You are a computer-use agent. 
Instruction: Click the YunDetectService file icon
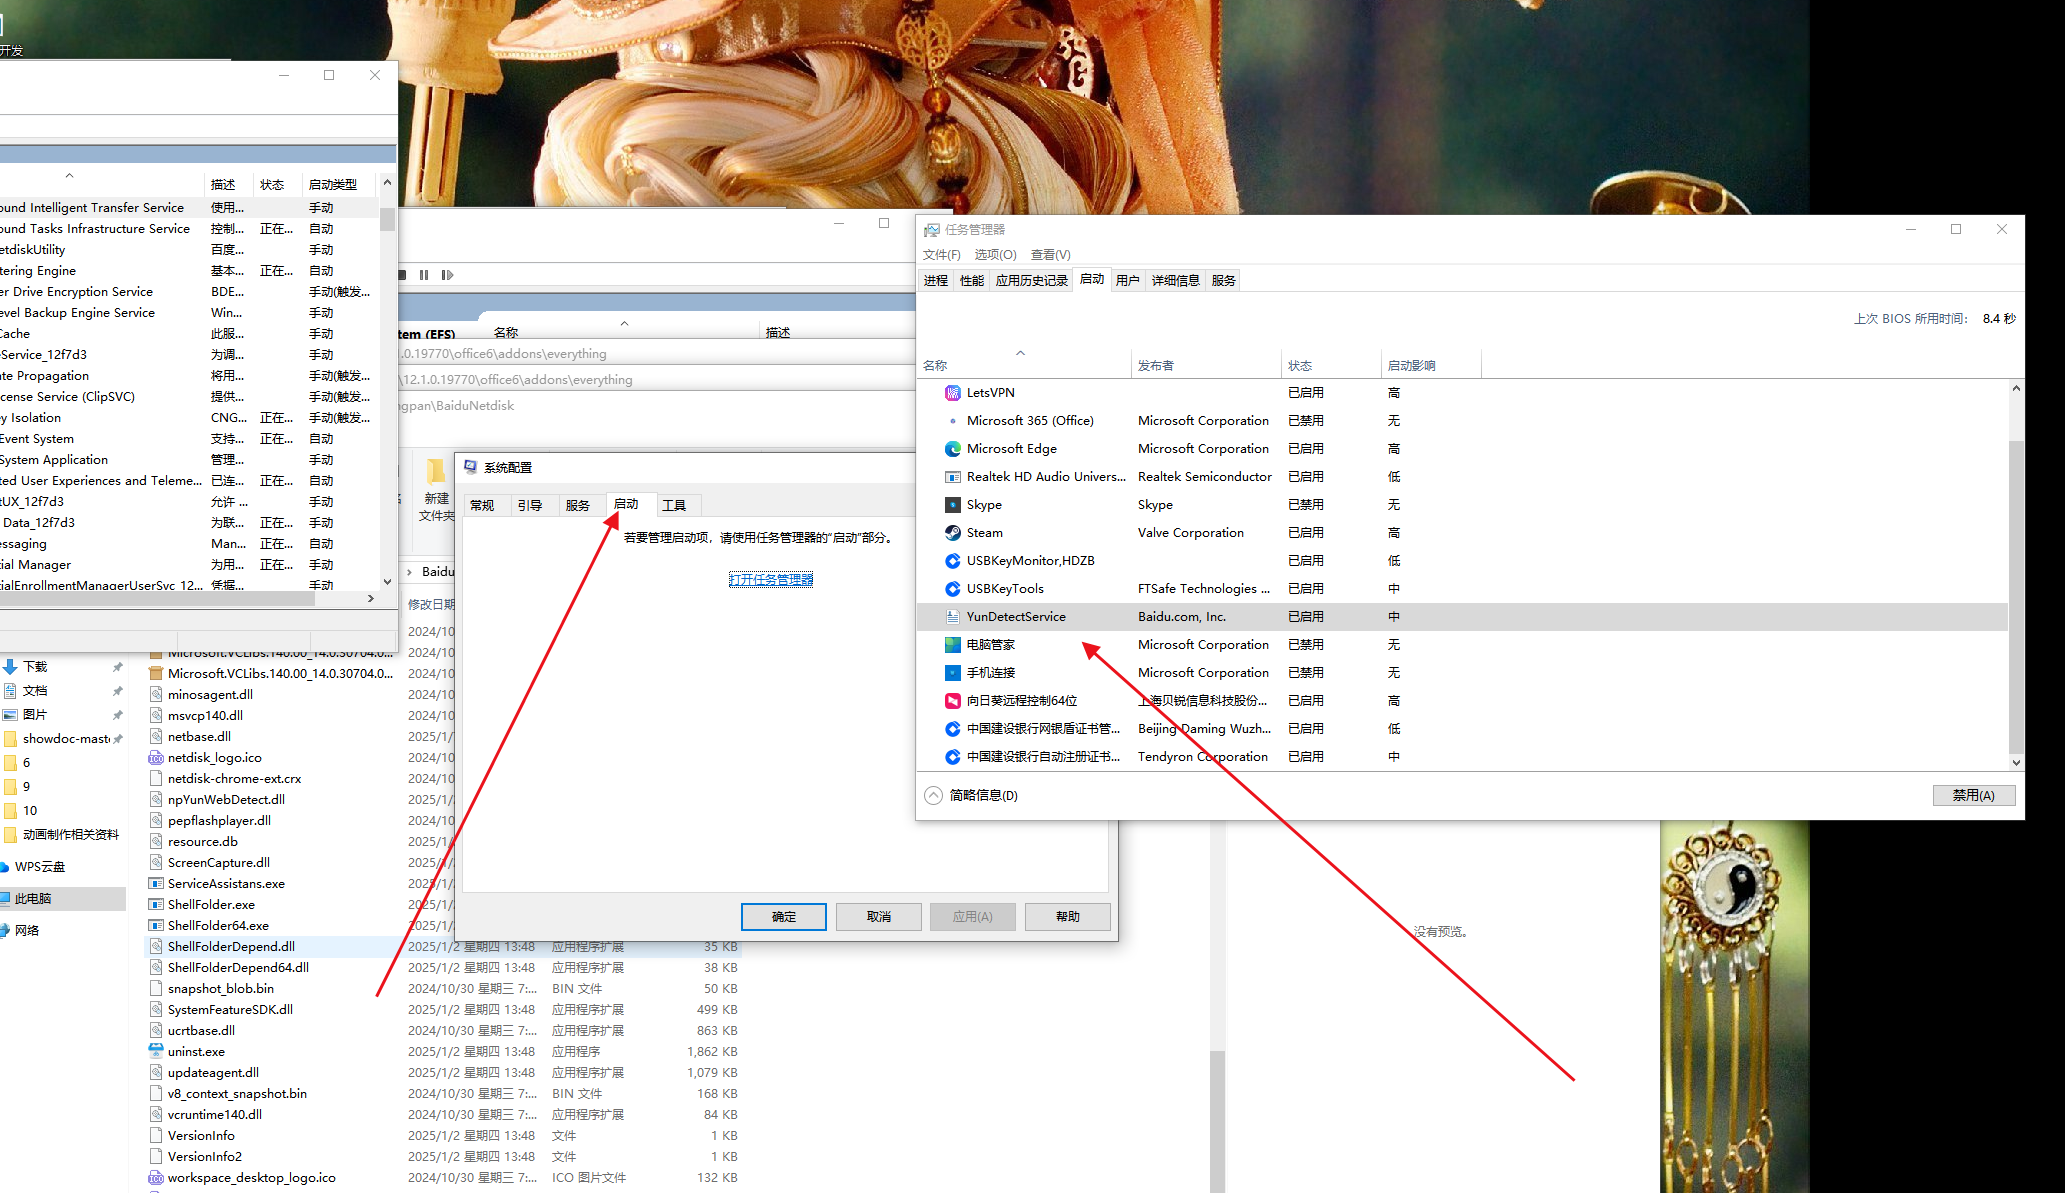point(952,617)
